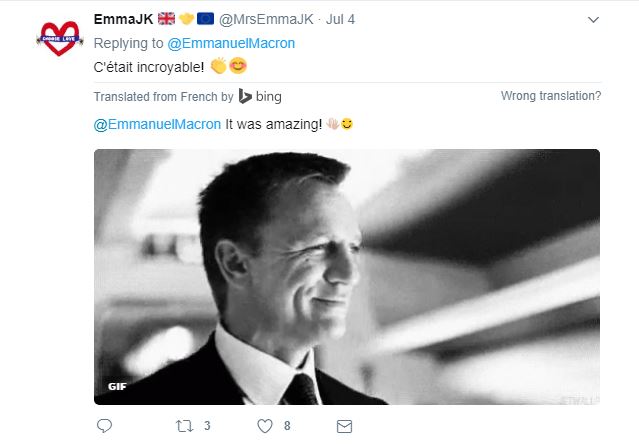
Task: Click the Bing logo icon
Action: pos(245,96)
